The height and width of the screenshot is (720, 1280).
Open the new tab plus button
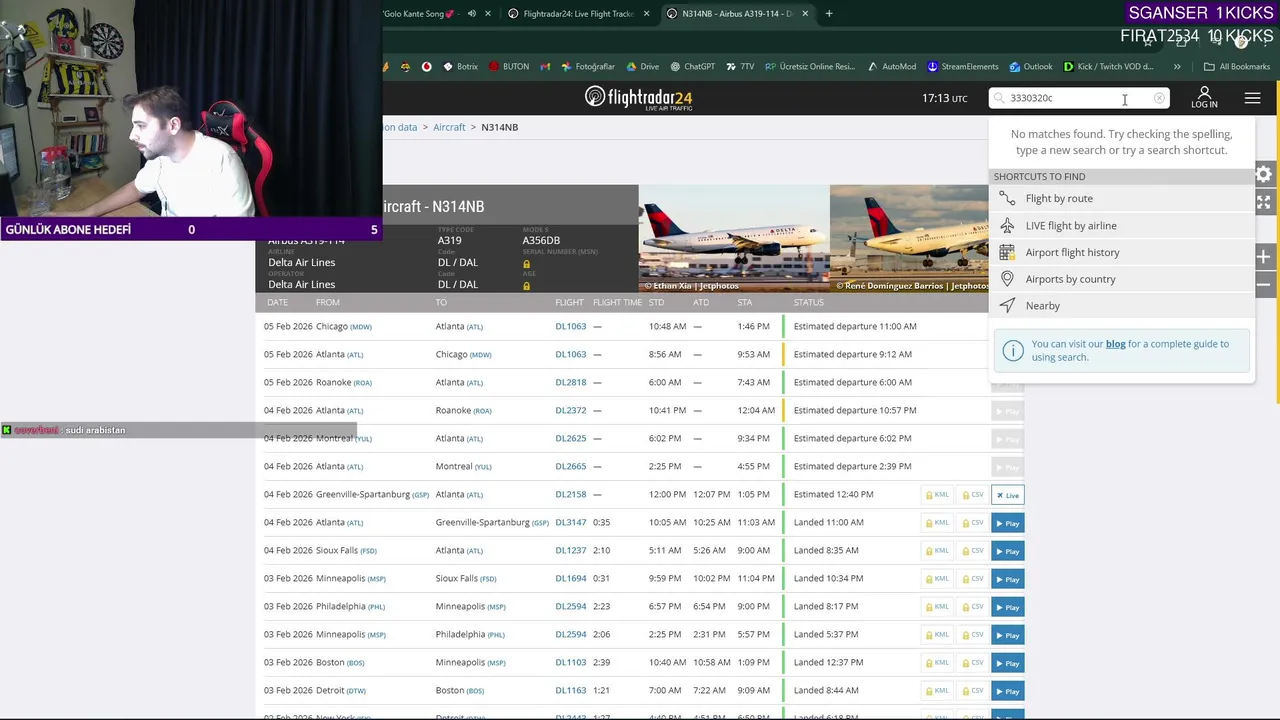[829, 14]
